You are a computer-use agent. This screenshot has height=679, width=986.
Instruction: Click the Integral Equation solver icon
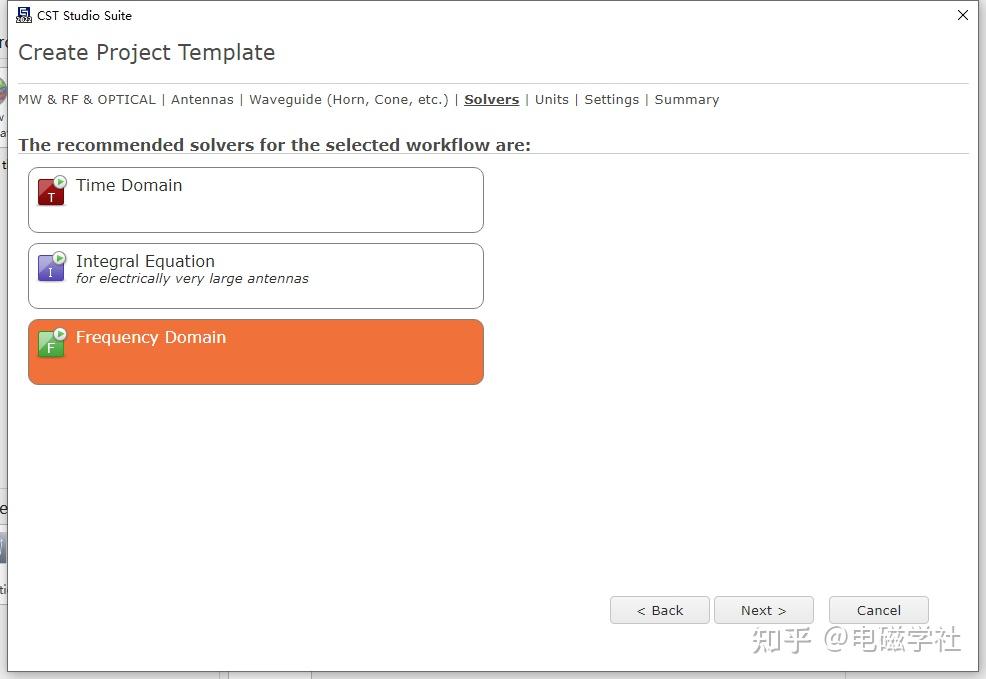point(49,268)
